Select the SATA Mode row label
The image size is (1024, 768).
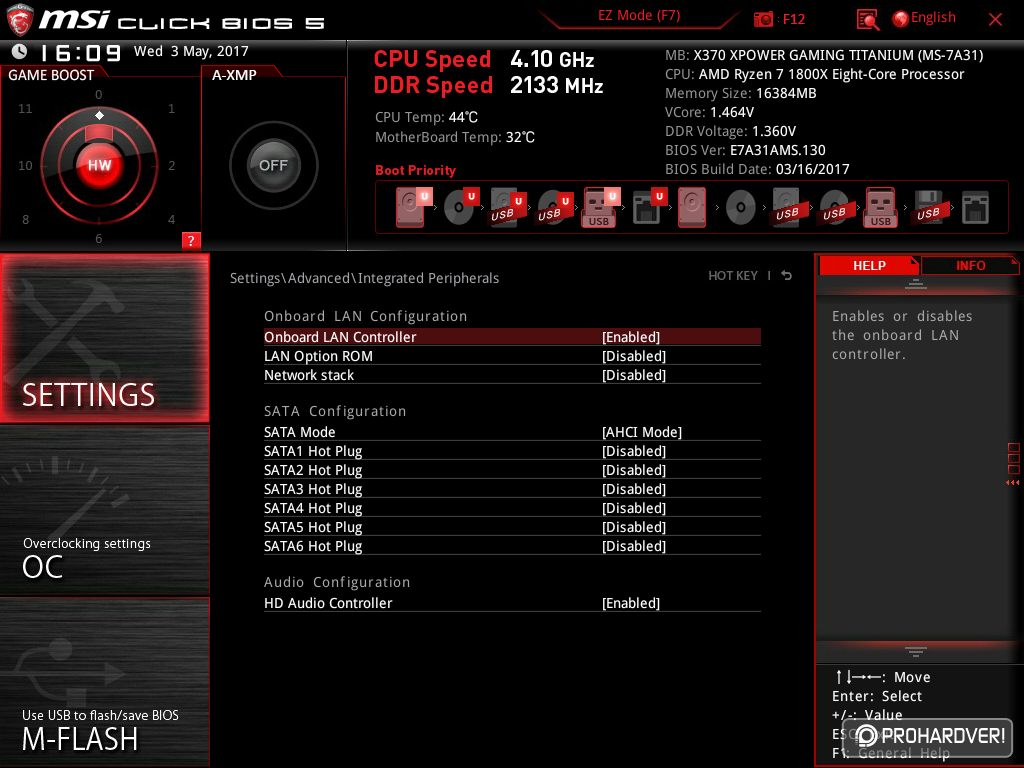(x=299, y=432)
